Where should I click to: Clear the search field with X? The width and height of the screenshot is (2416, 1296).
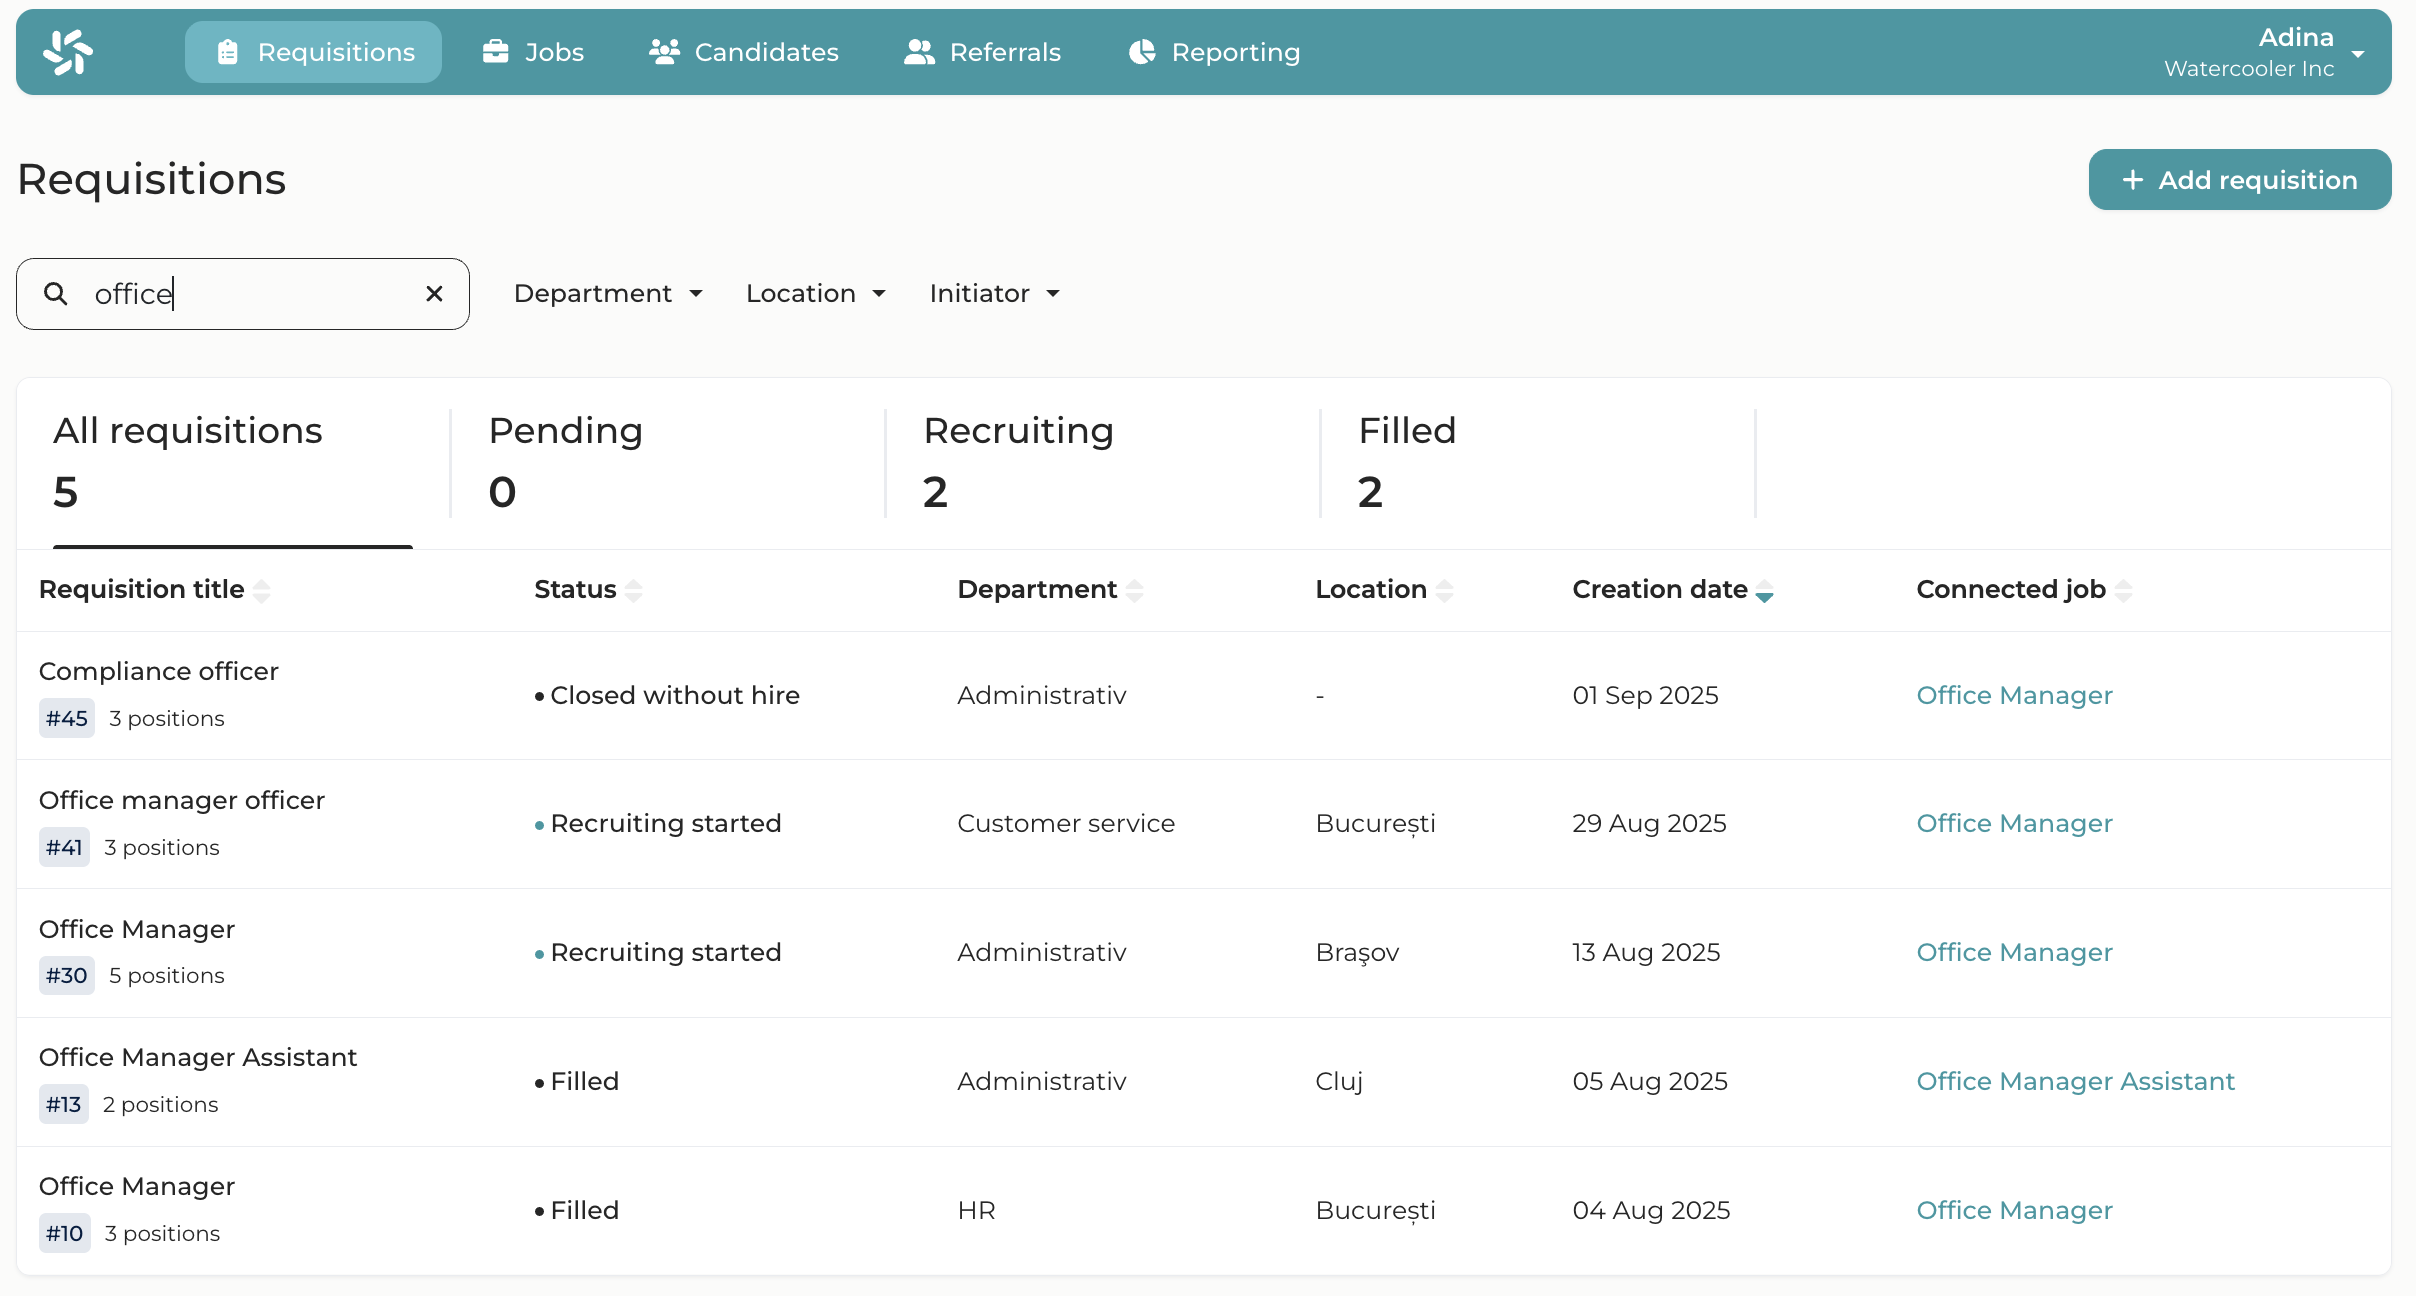click(x=434, y=294)
